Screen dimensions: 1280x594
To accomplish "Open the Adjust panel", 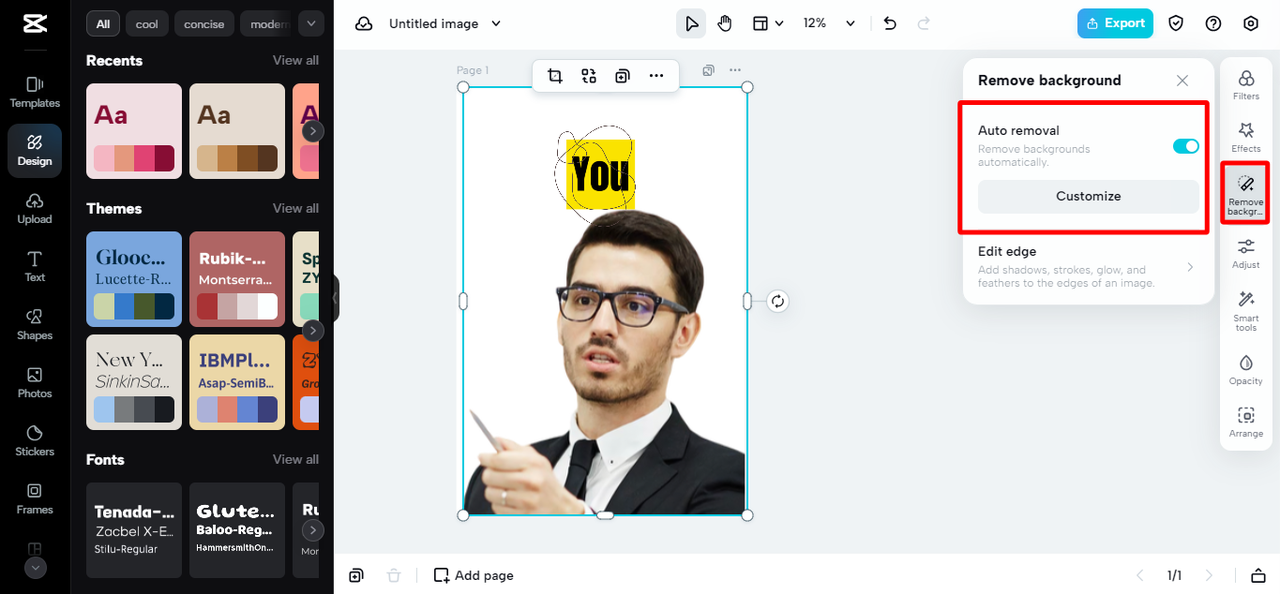I will tap(1246, 253).
